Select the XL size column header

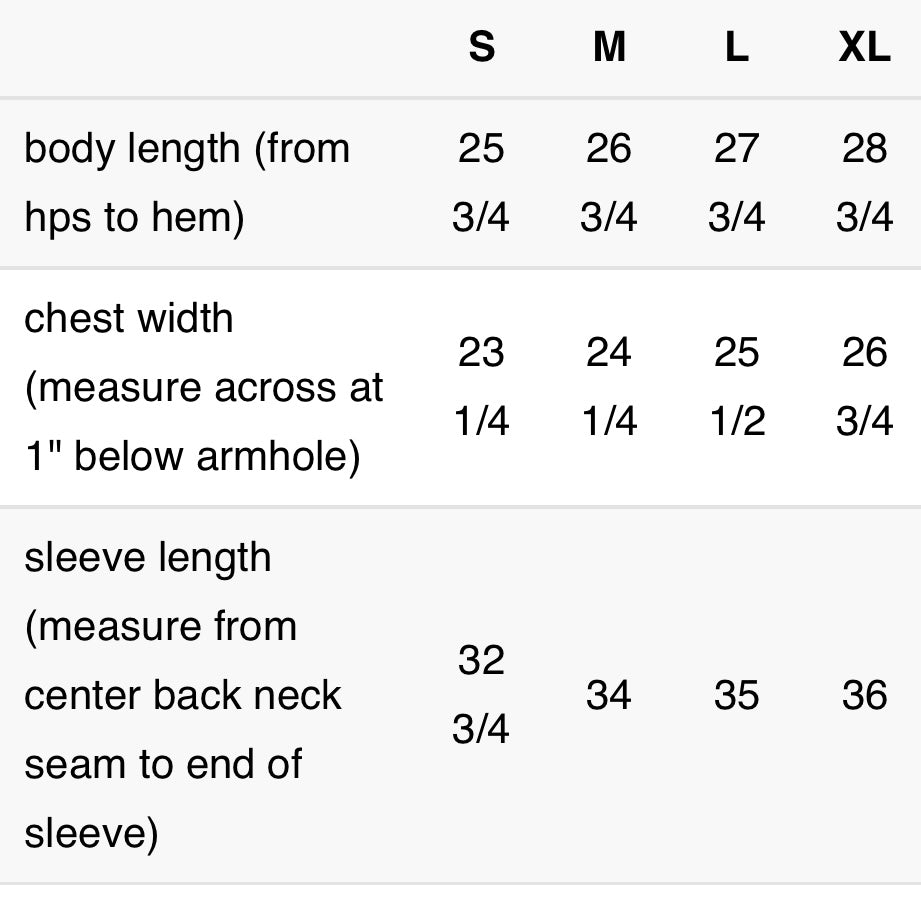[864, 48]
